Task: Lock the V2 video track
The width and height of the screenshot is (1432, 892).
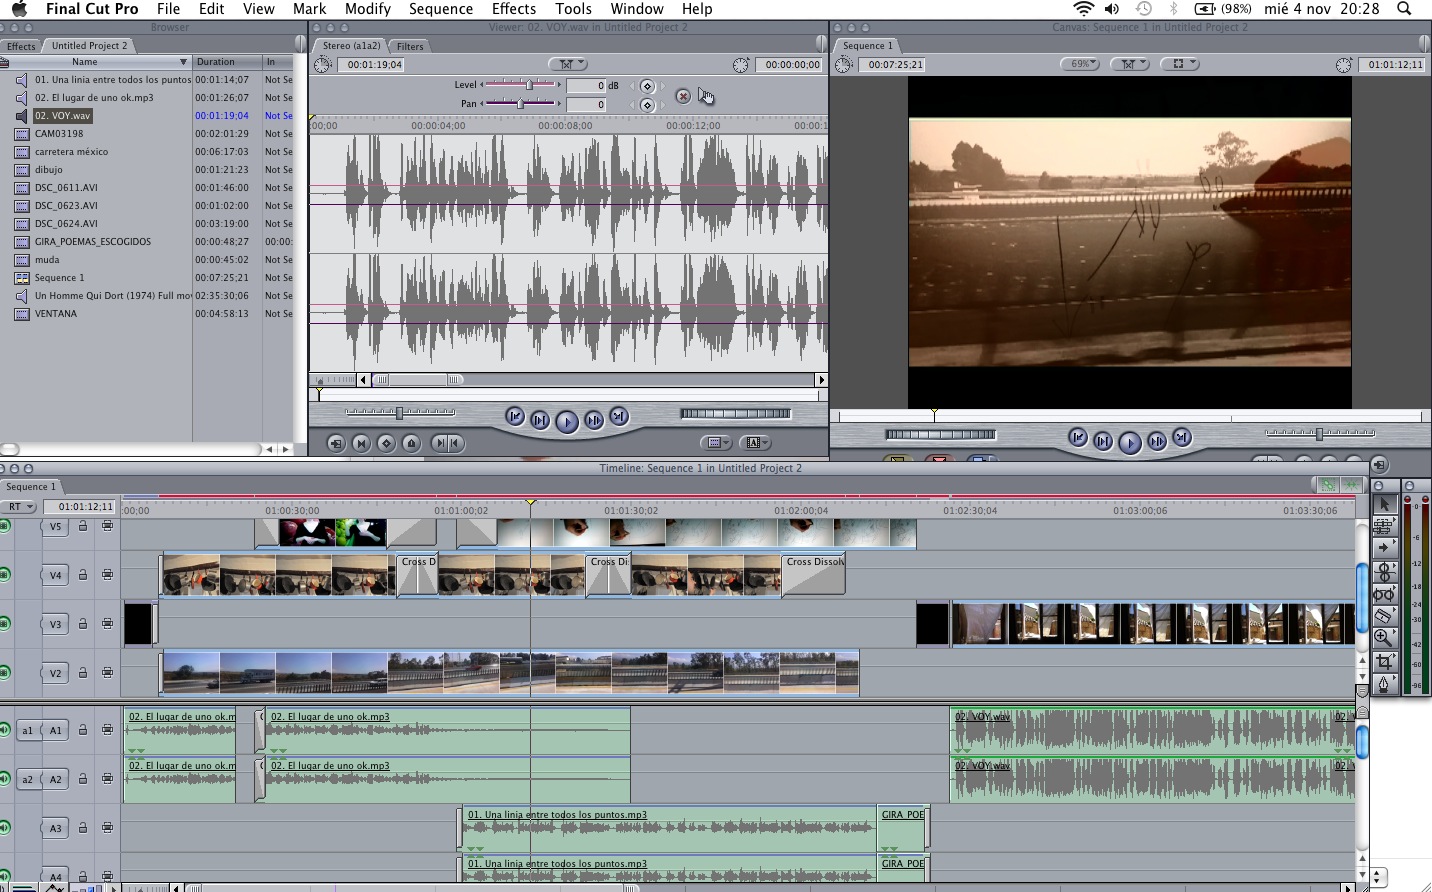Action: click(x=83, y=673)
